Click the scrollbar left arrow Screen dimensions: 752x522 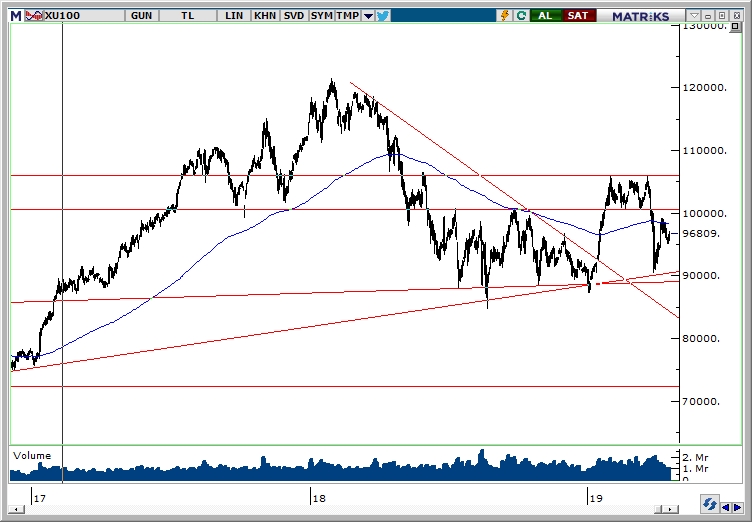tap(16, 509)
